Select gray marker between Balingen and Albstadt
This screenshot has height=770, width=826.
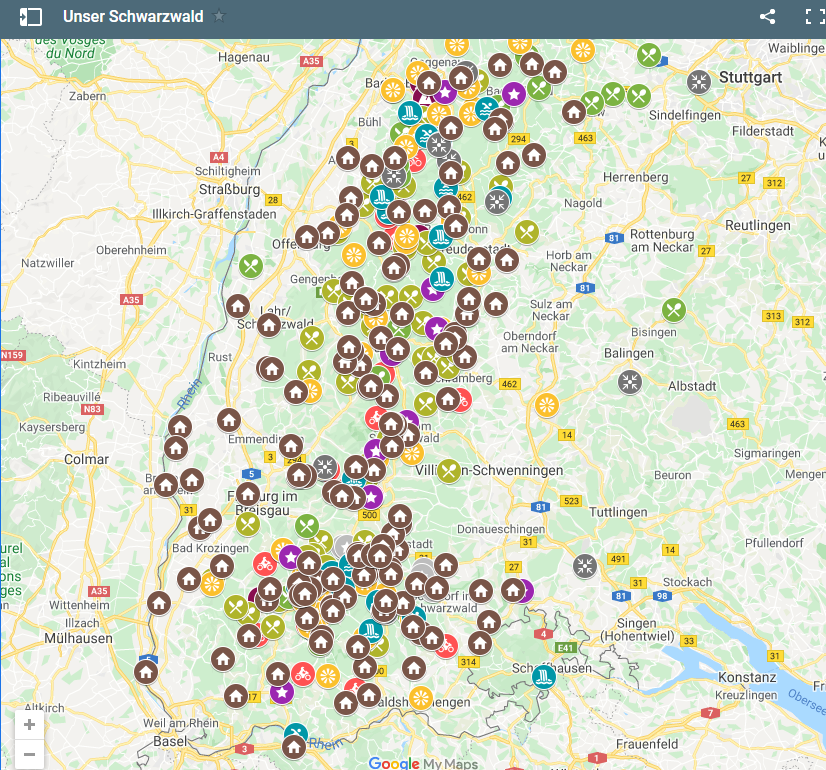(x=630, y=382)
